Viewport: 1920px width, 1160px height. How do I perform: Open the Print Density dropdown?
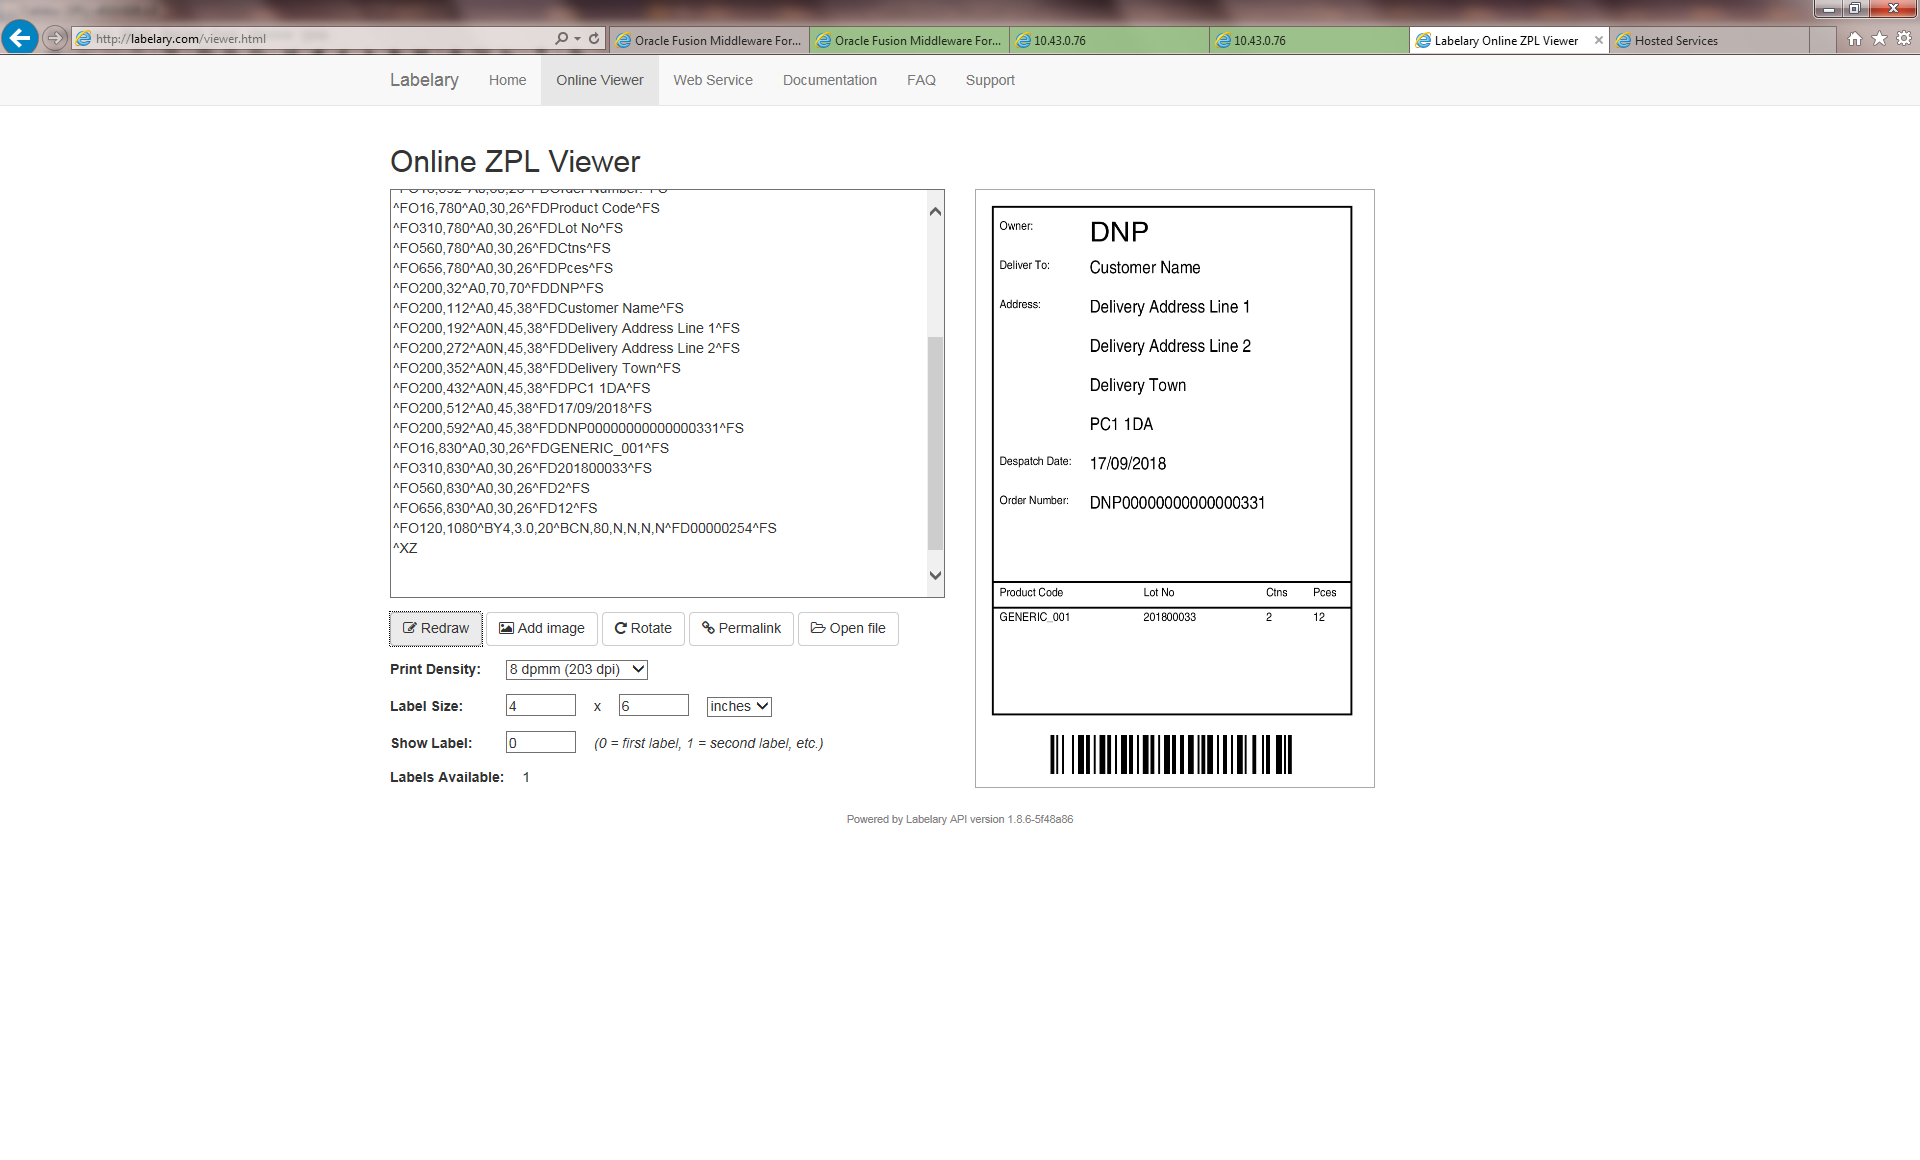tap(577, 669)
